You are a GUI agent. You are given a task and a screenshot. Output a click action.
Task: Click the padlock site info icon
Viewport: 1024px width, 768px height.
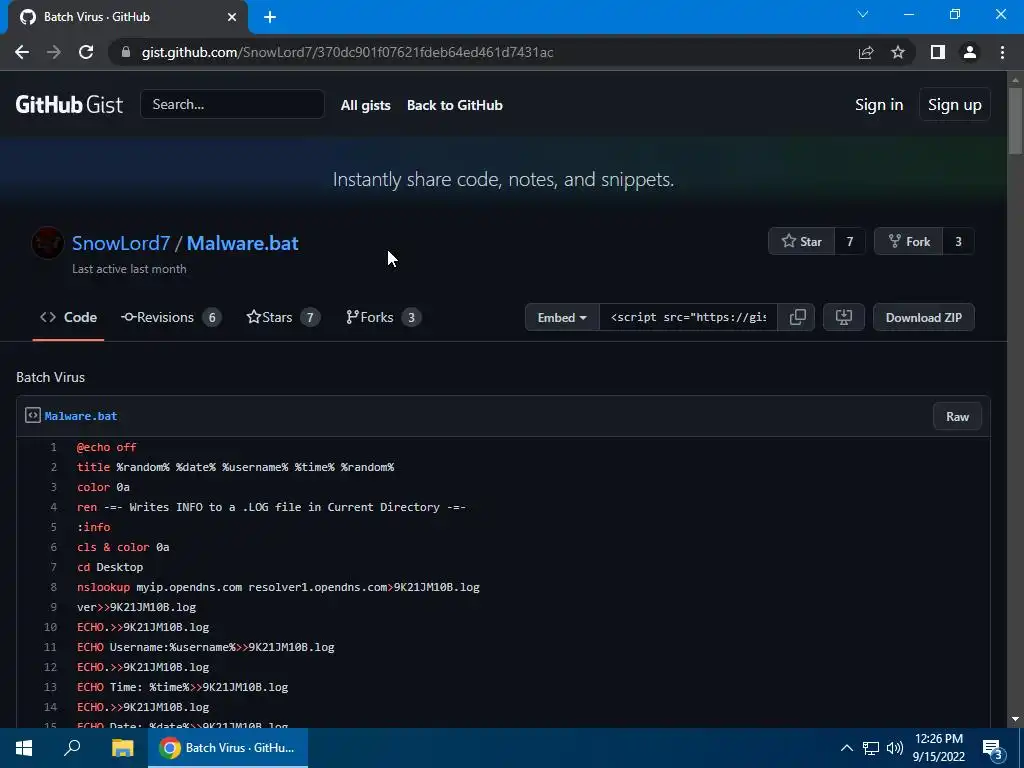tap(126, 52)
